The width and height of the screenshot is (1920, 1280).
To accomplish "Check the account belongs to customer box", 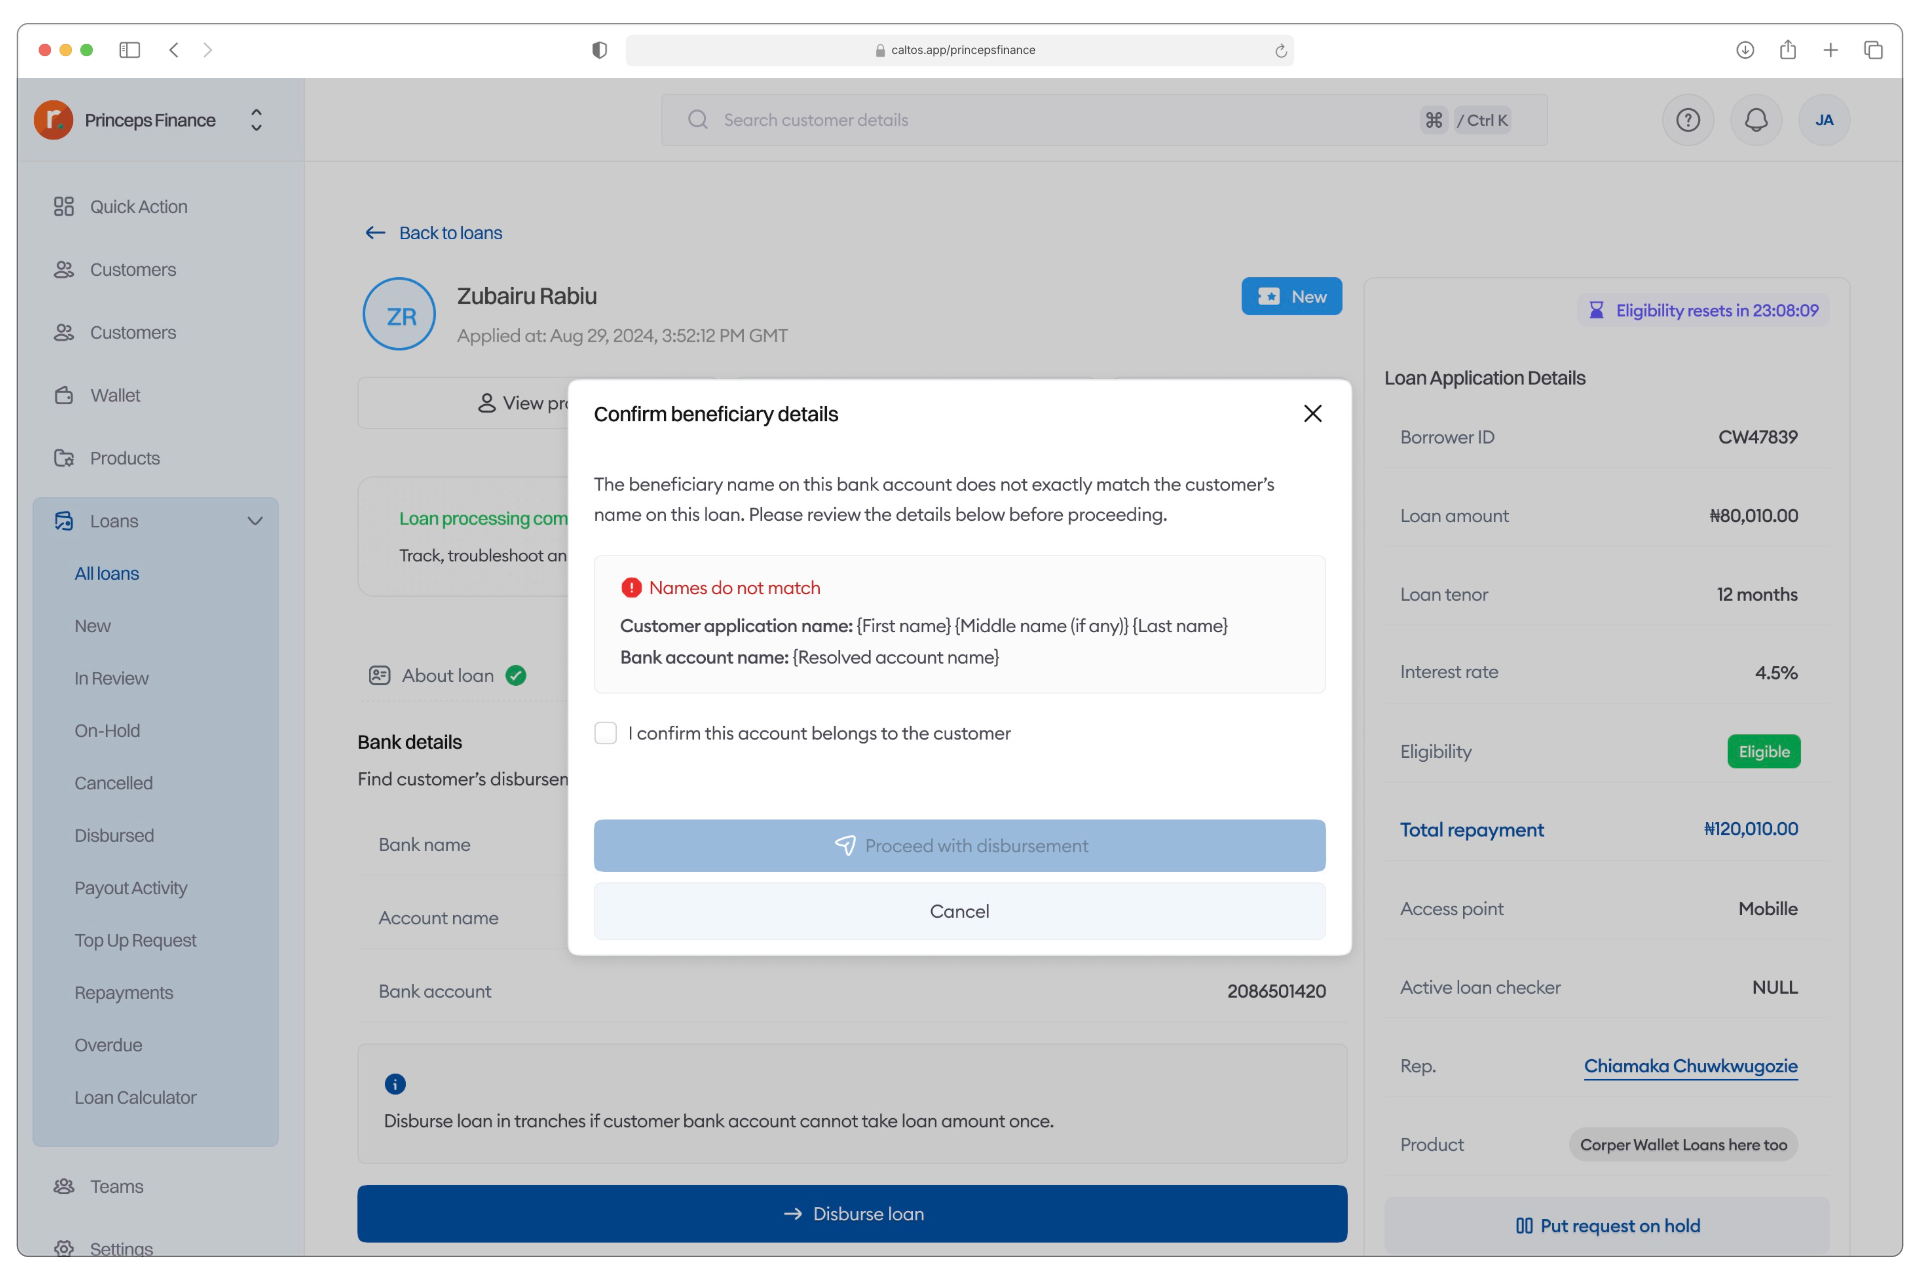I will 606,733.
